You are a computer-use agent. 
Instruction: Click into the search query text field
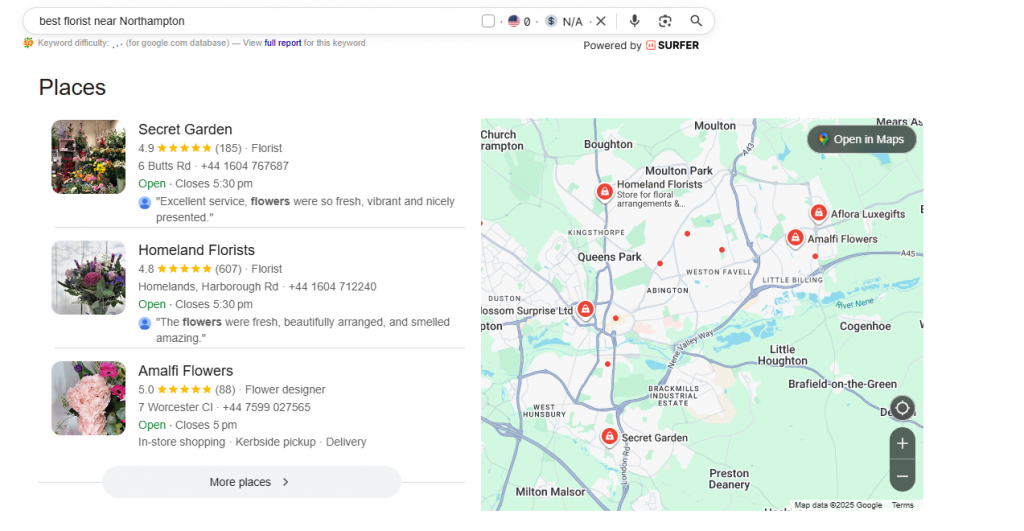pos(250,21)
